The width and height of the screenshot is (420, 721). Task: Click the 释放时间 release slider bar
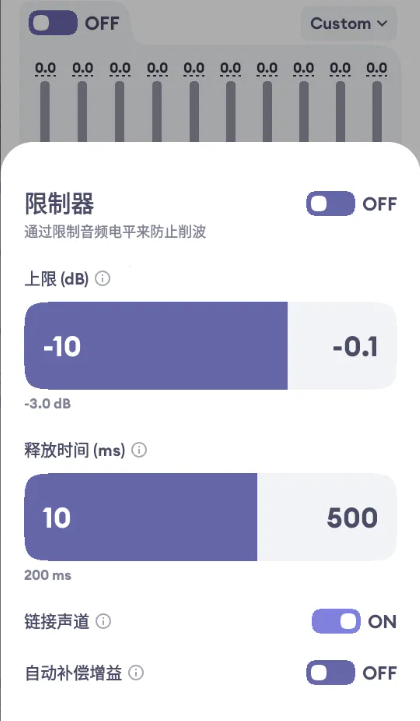coord(210,517)
